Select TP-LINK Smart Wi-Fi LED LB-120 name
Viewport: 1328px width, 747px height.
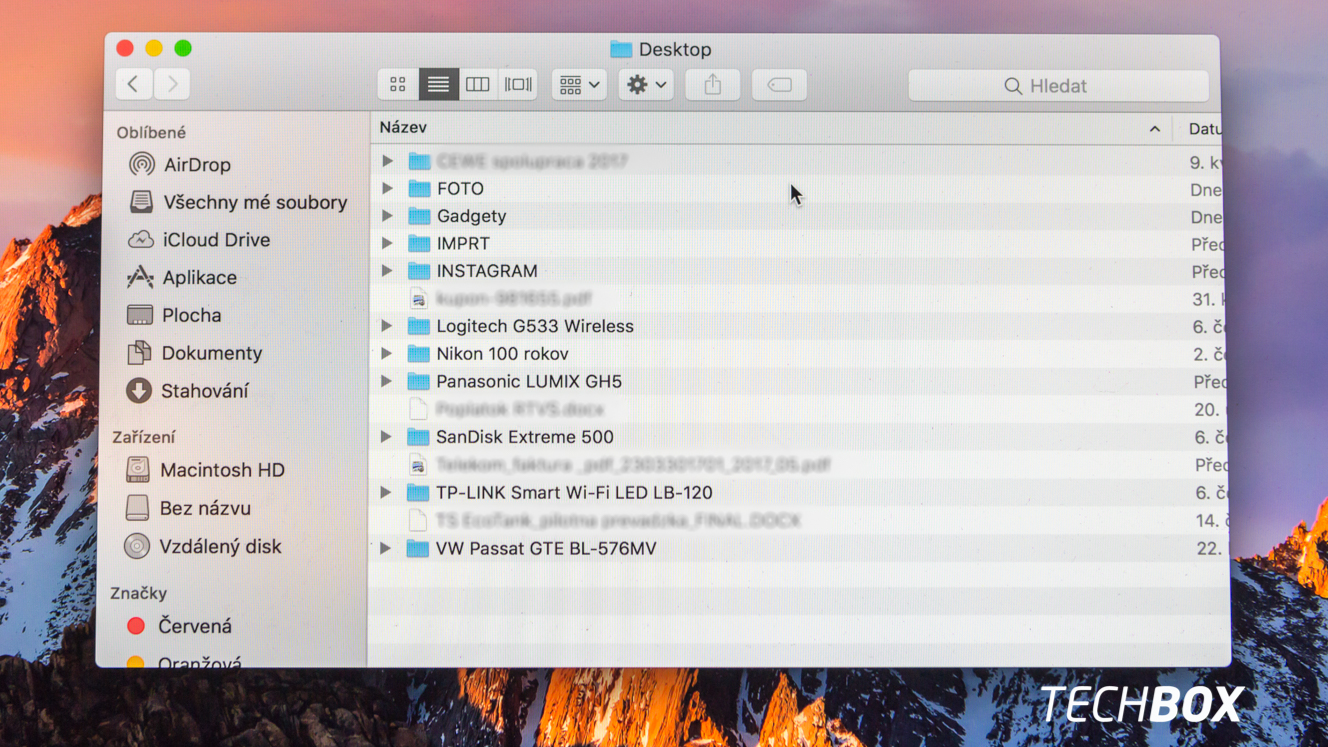click(x=574, y=492)
